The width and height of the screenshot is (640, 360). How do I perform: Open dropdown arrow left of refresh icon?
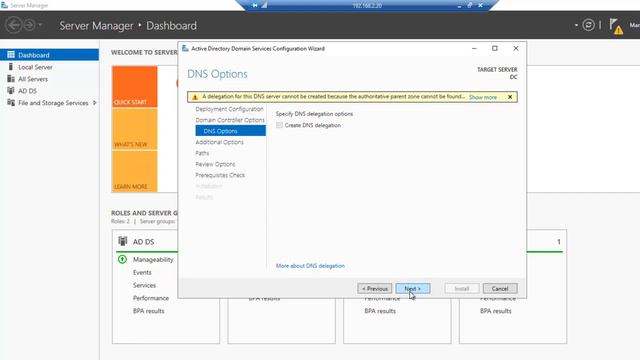(x=576, y=25)
